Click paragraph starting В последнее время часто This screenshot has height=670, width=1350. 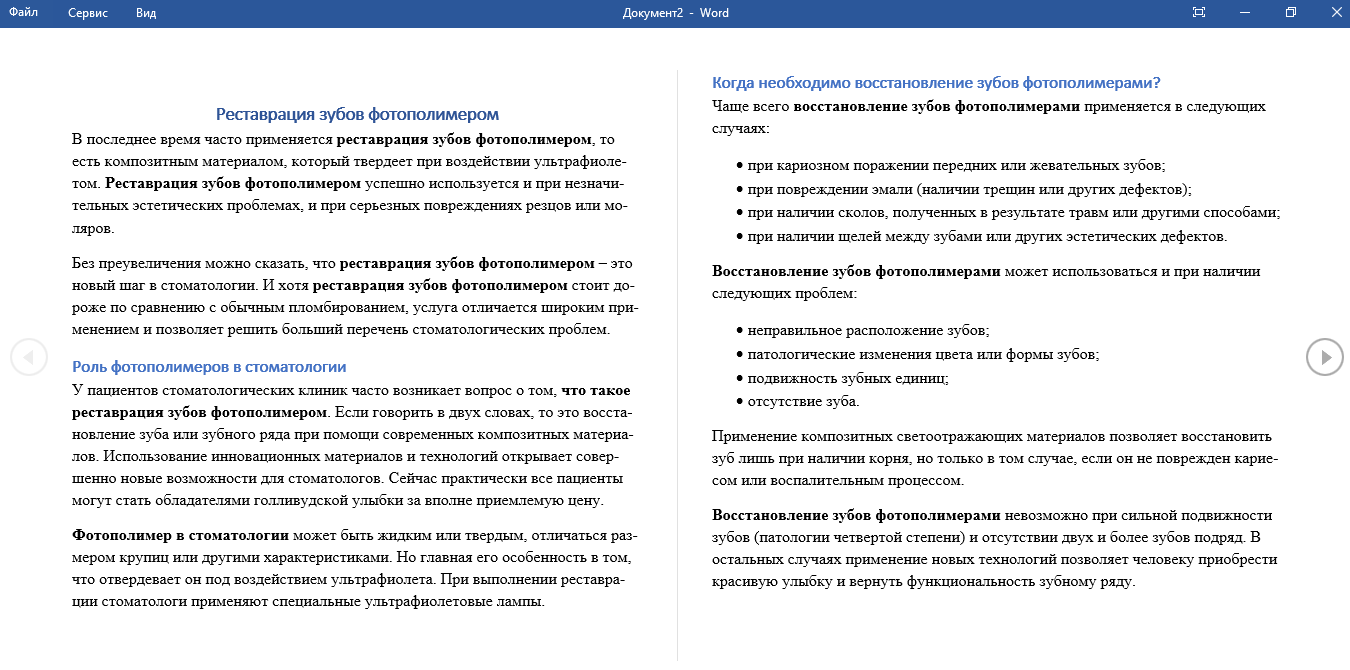(x=350, y=183)
